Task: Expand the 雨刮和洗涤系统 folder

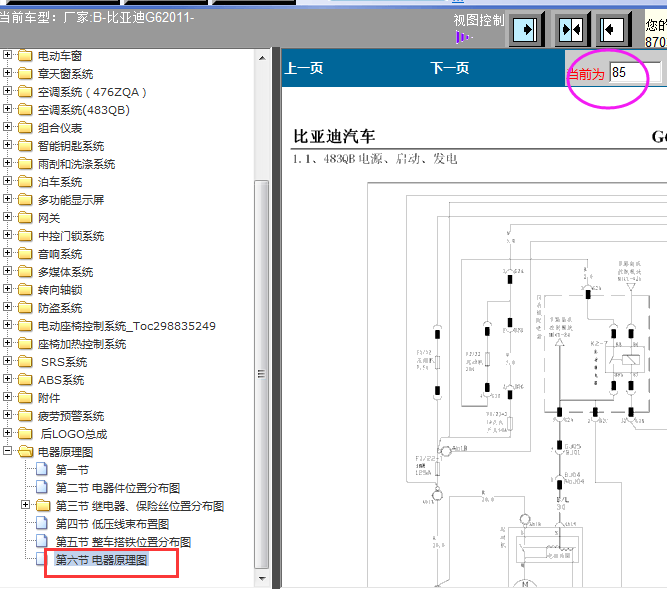Action: click(7, 163)
